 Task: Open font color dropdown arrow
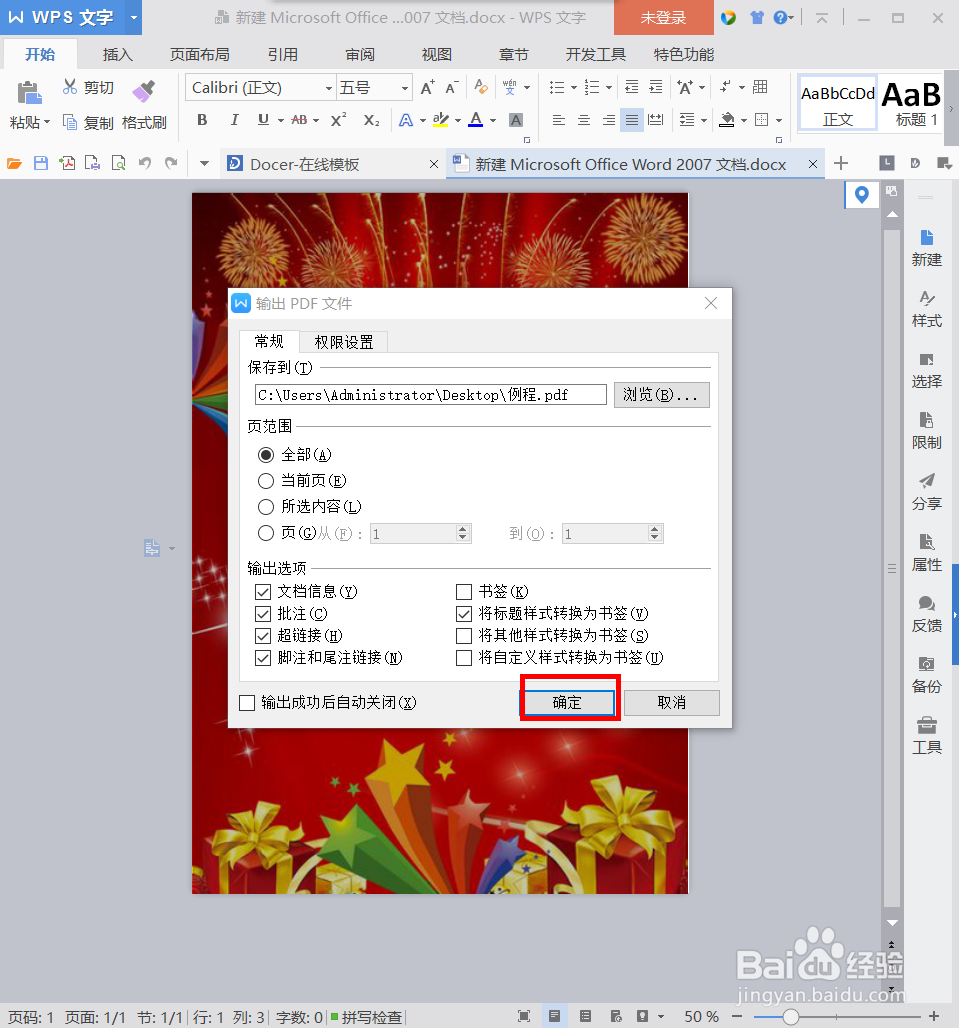493,121
